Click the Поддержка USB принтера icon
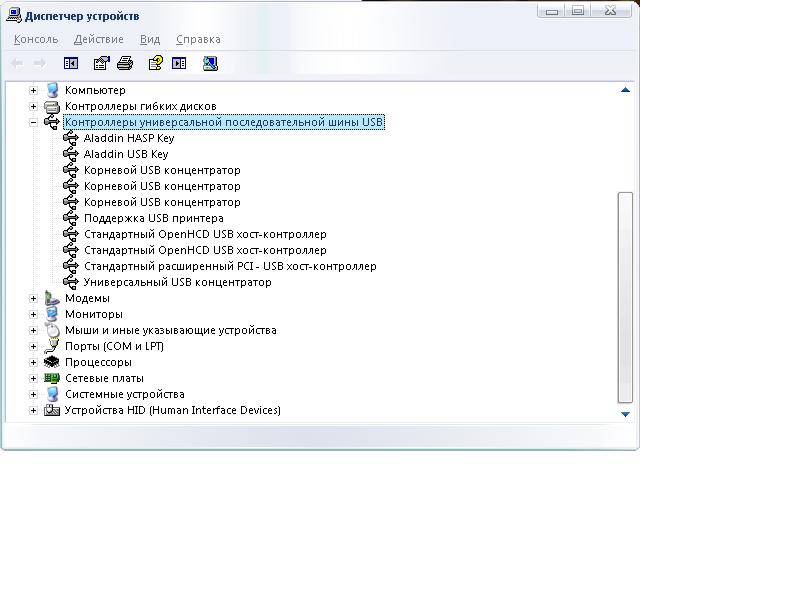 pos(70,218)
